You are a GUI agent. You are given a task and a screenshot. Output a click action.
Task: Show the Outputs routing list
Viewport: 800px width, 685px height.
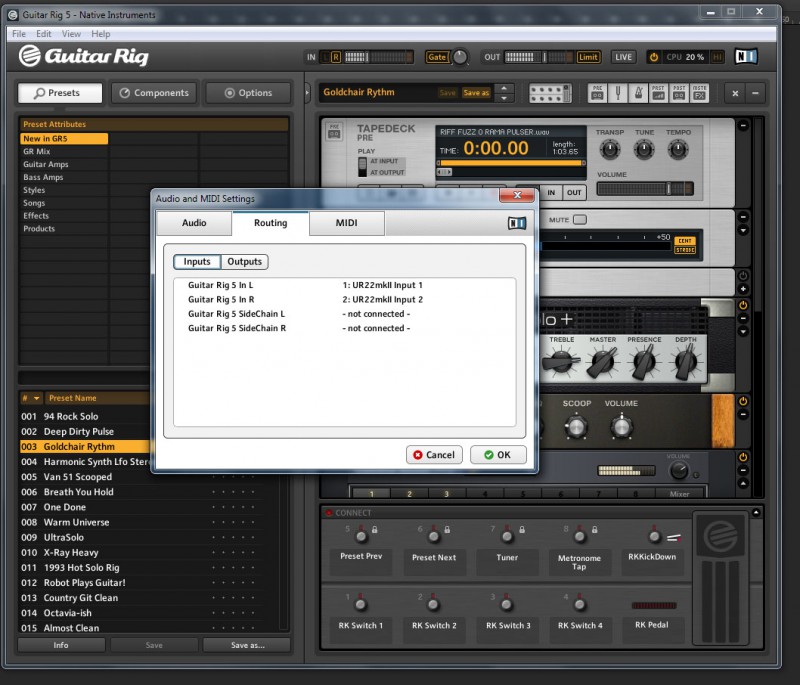[x=244, y=262]
